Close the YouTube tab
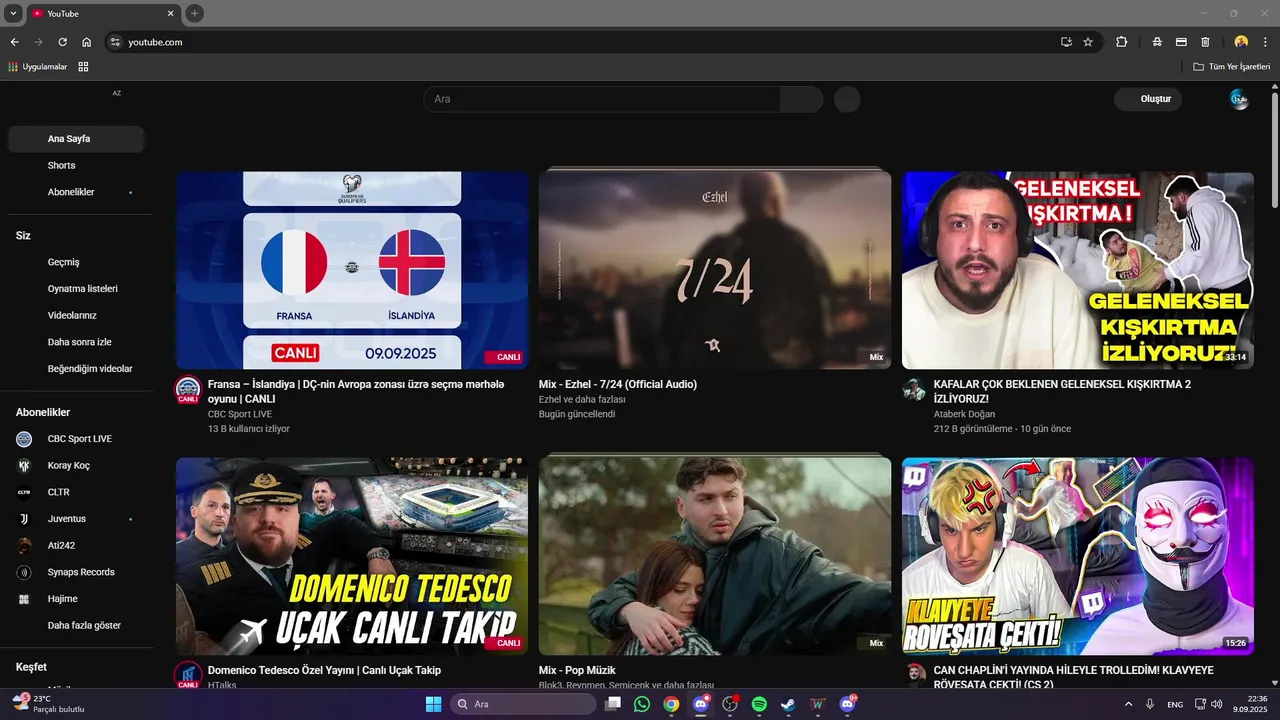The height and width of the screenshot is (720, 1280). click(171, 14)
